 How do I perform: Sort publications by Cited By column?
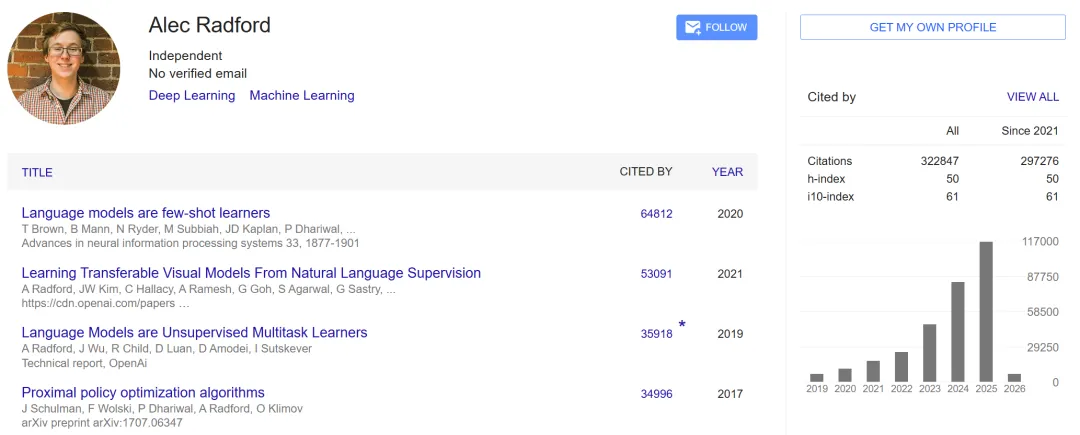pyautogui.click(x=646, y=172)
